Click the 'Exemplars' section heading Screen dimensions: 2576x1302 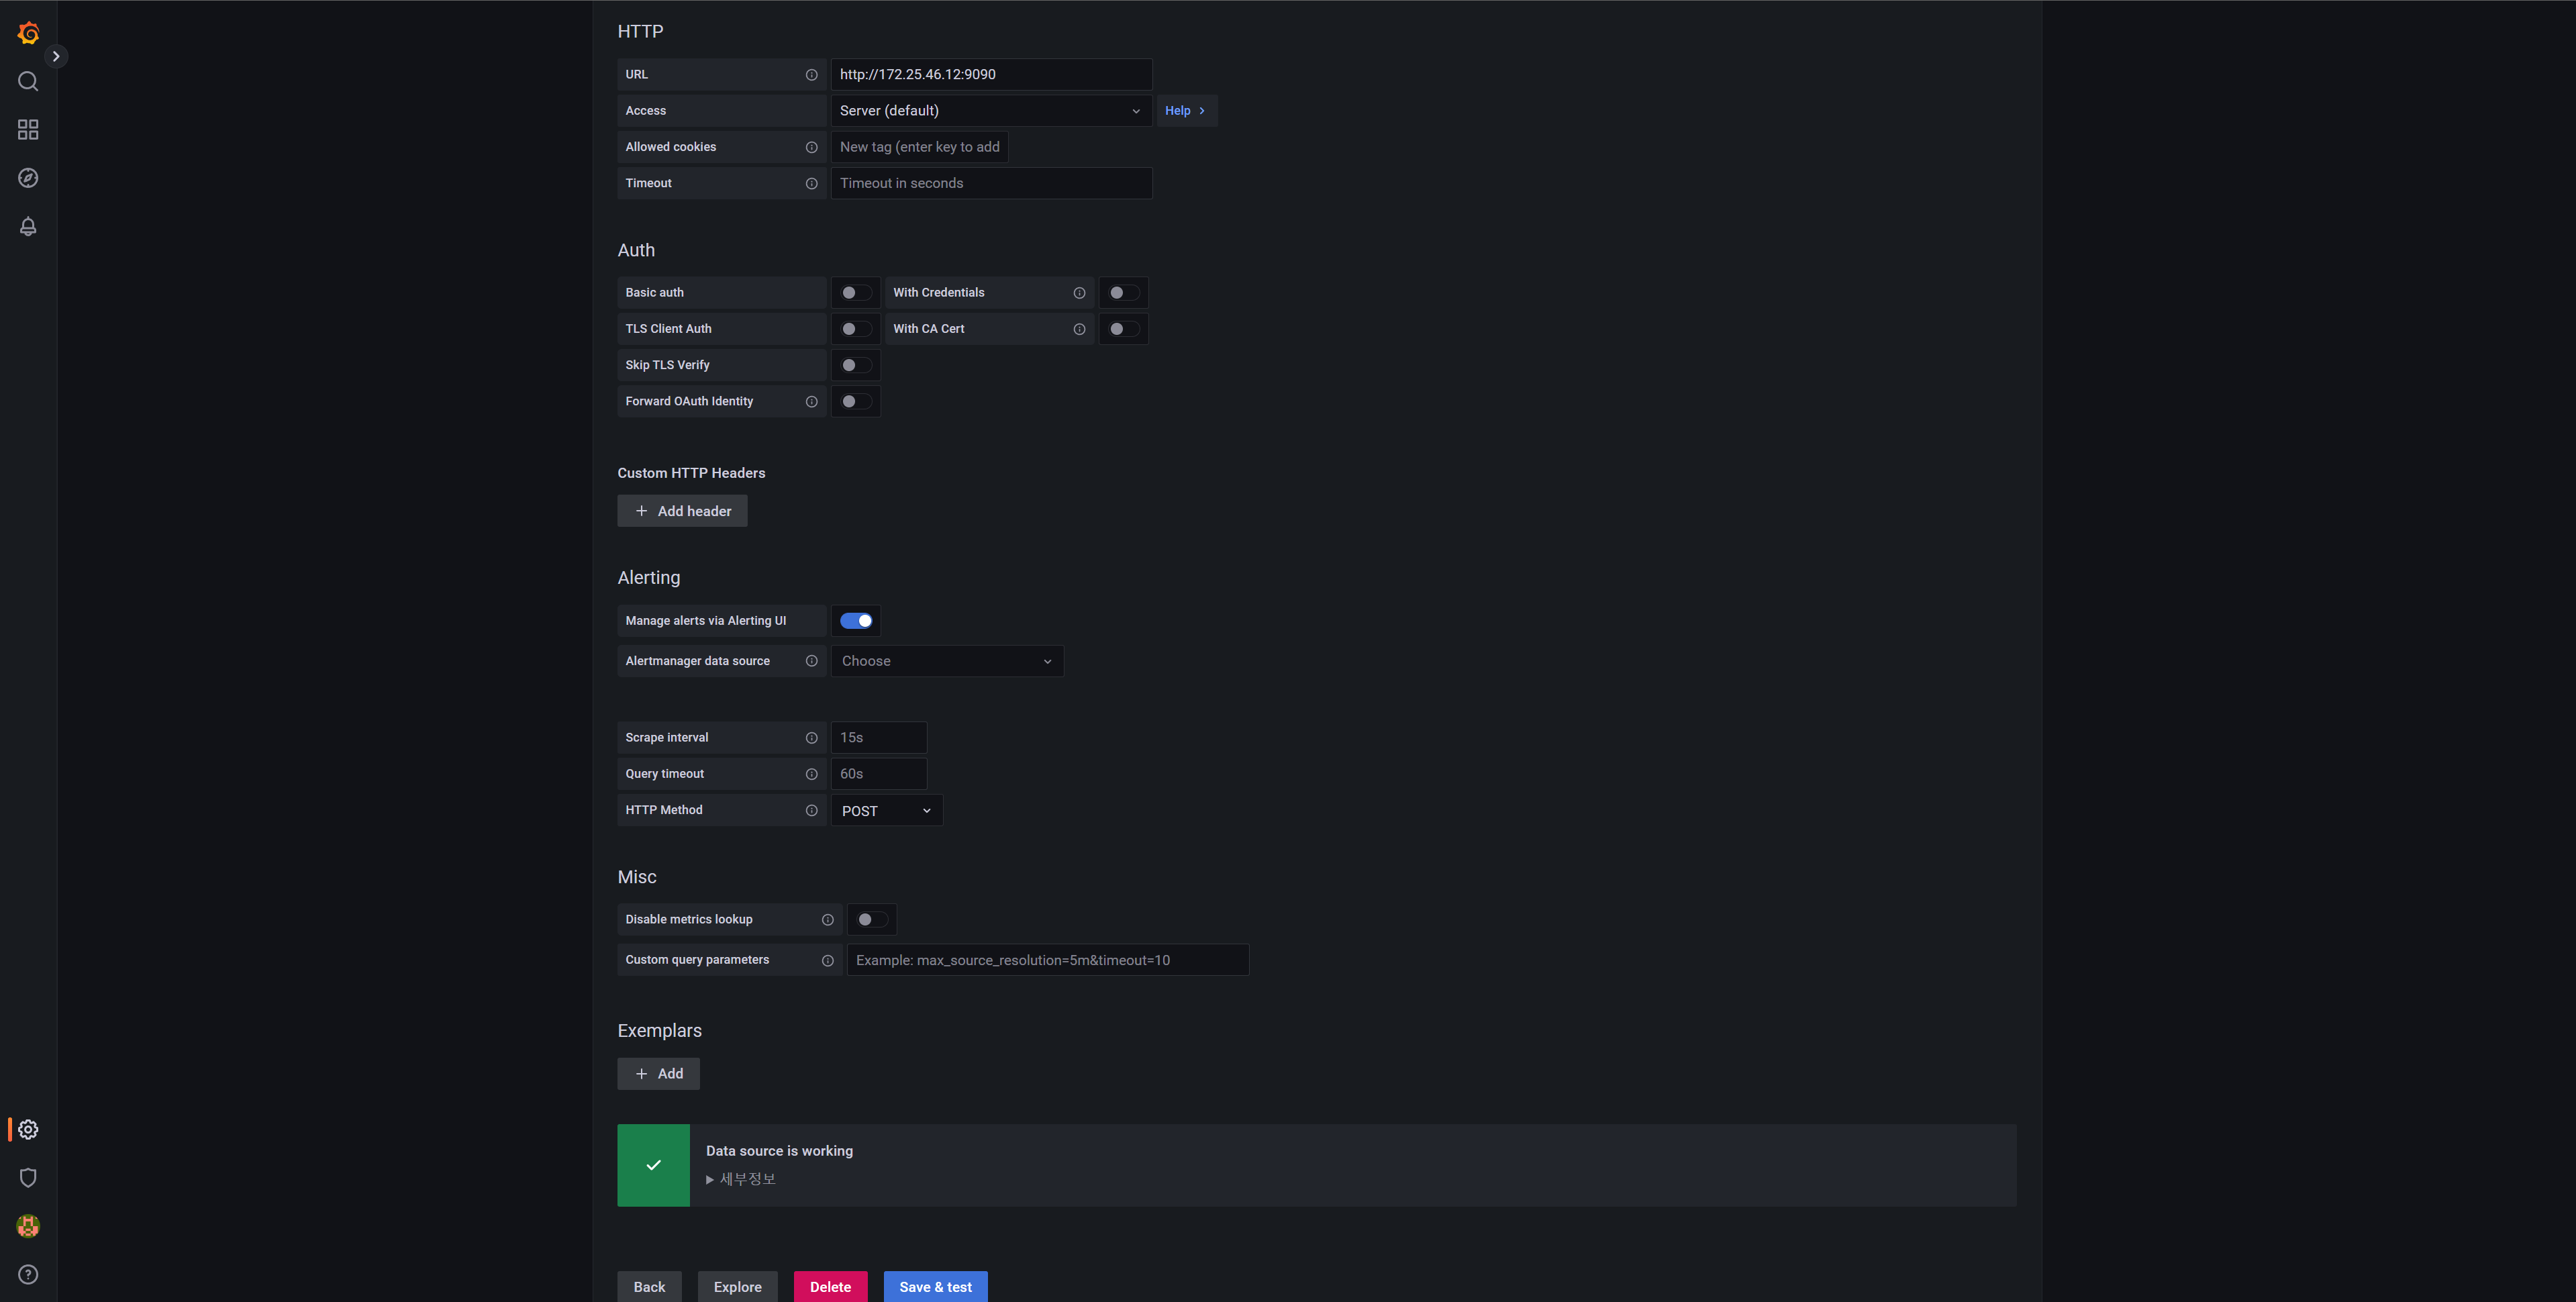pyautogui.click(x=659, y=1031)
